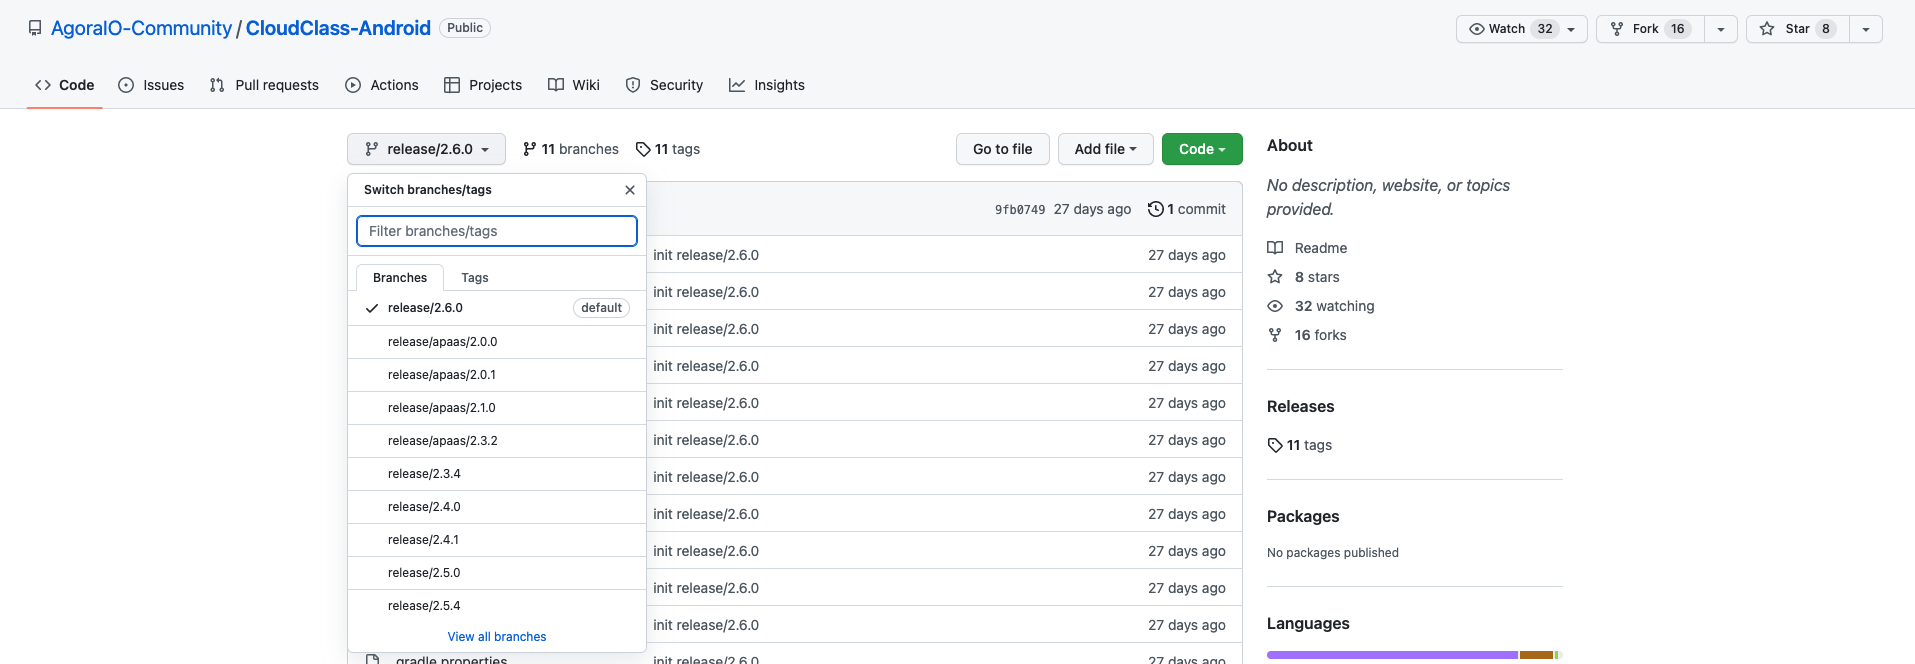Click the file icon beside gradle.properties
The image size is (1915, 664).
pyautogui.click(x=372, y=659)
